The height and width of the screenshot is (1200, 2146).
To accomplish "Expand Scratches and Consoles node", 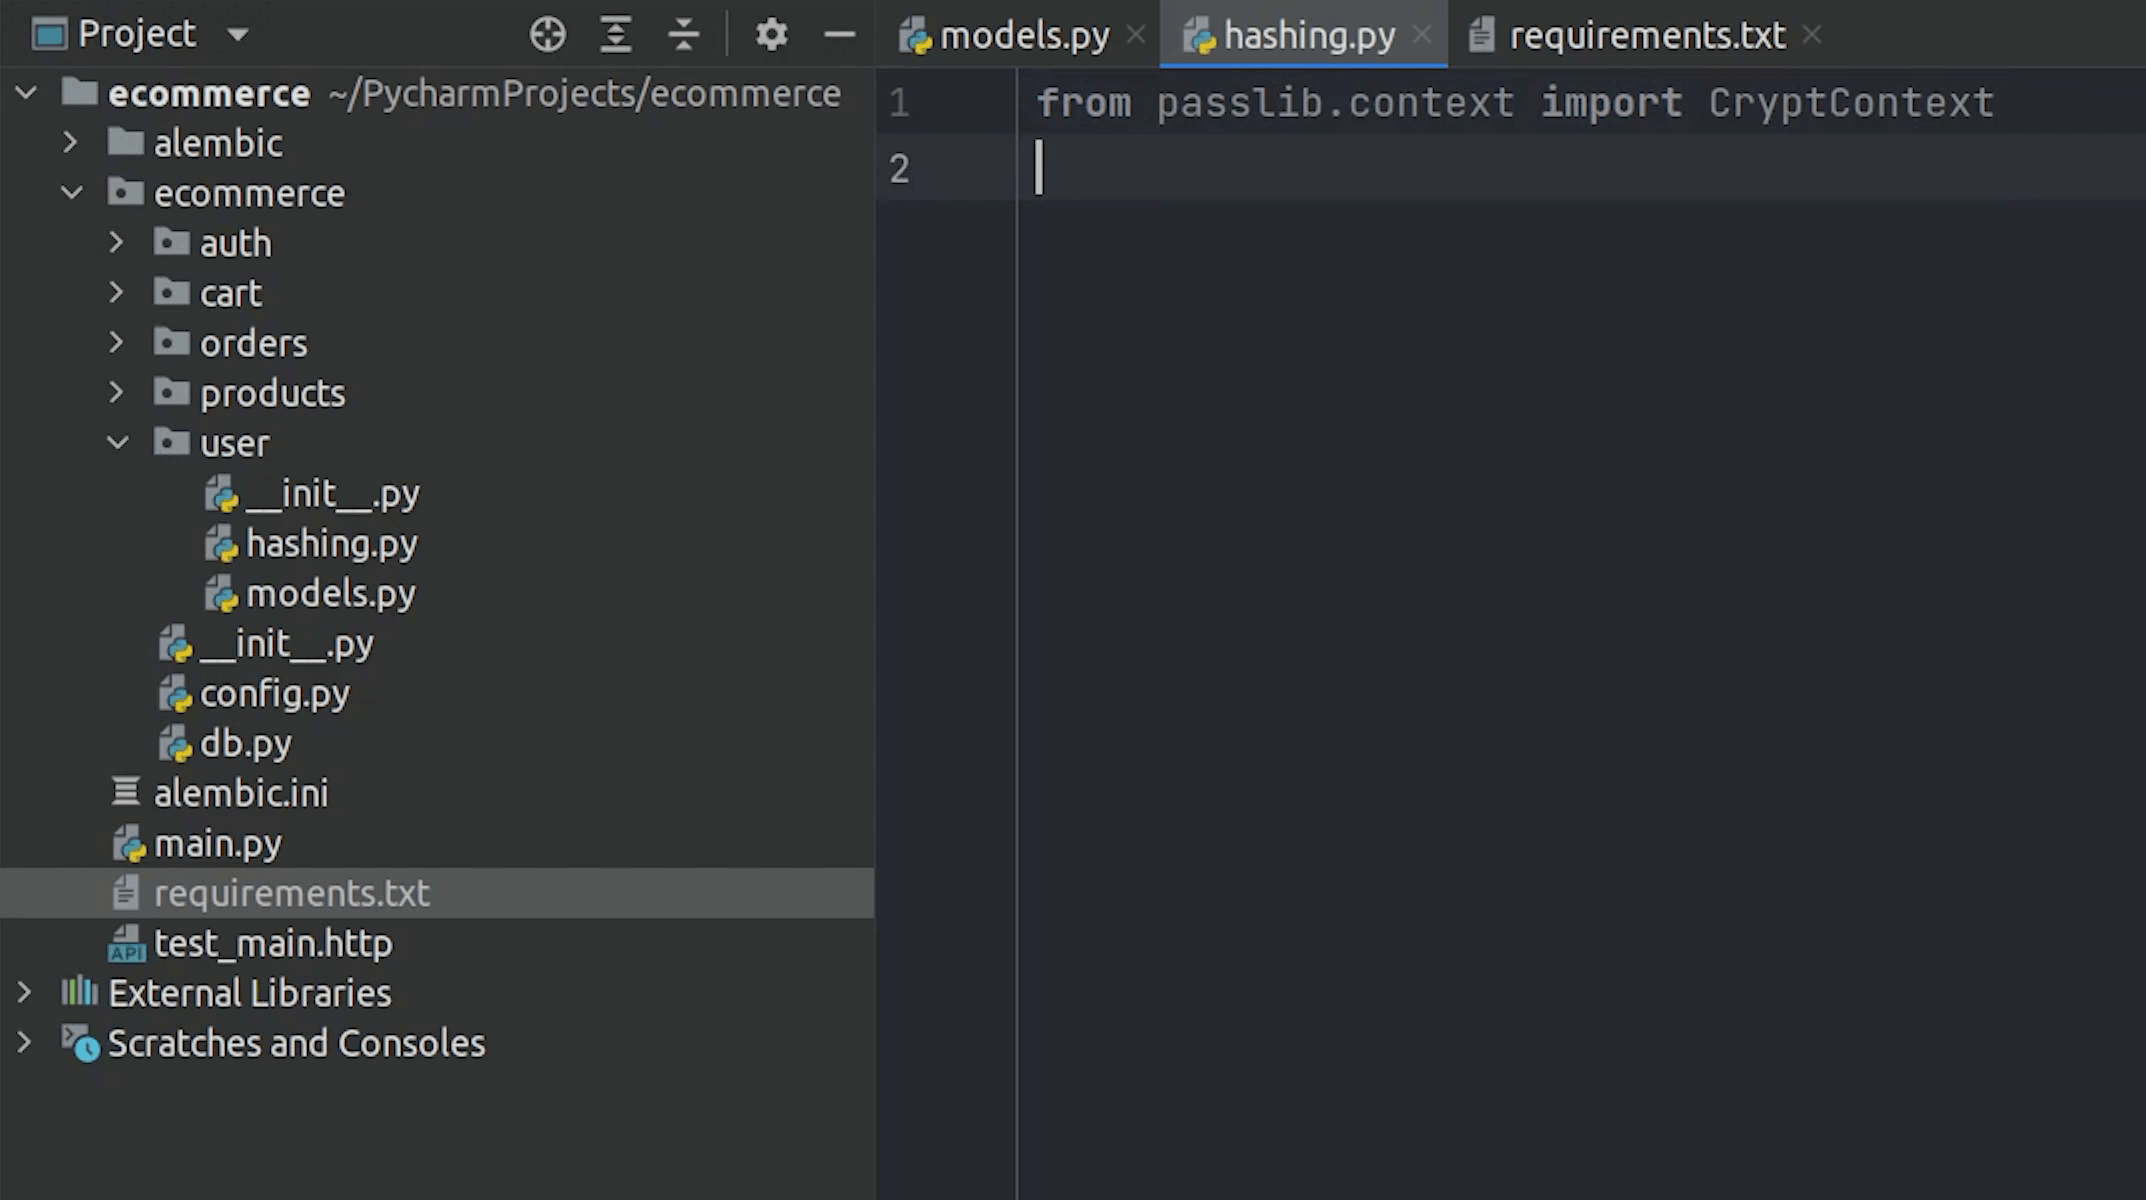I will (x=24, y=1043).
